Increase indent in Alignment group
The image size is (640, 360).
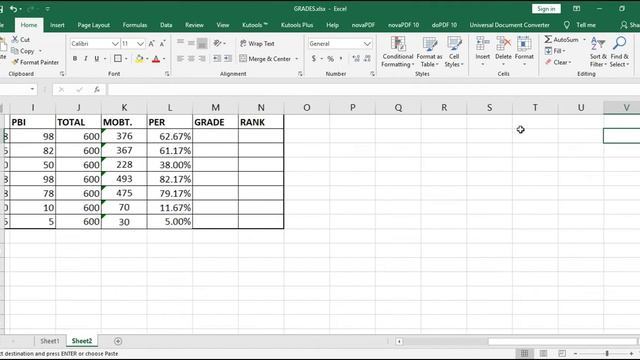point(228,59)
